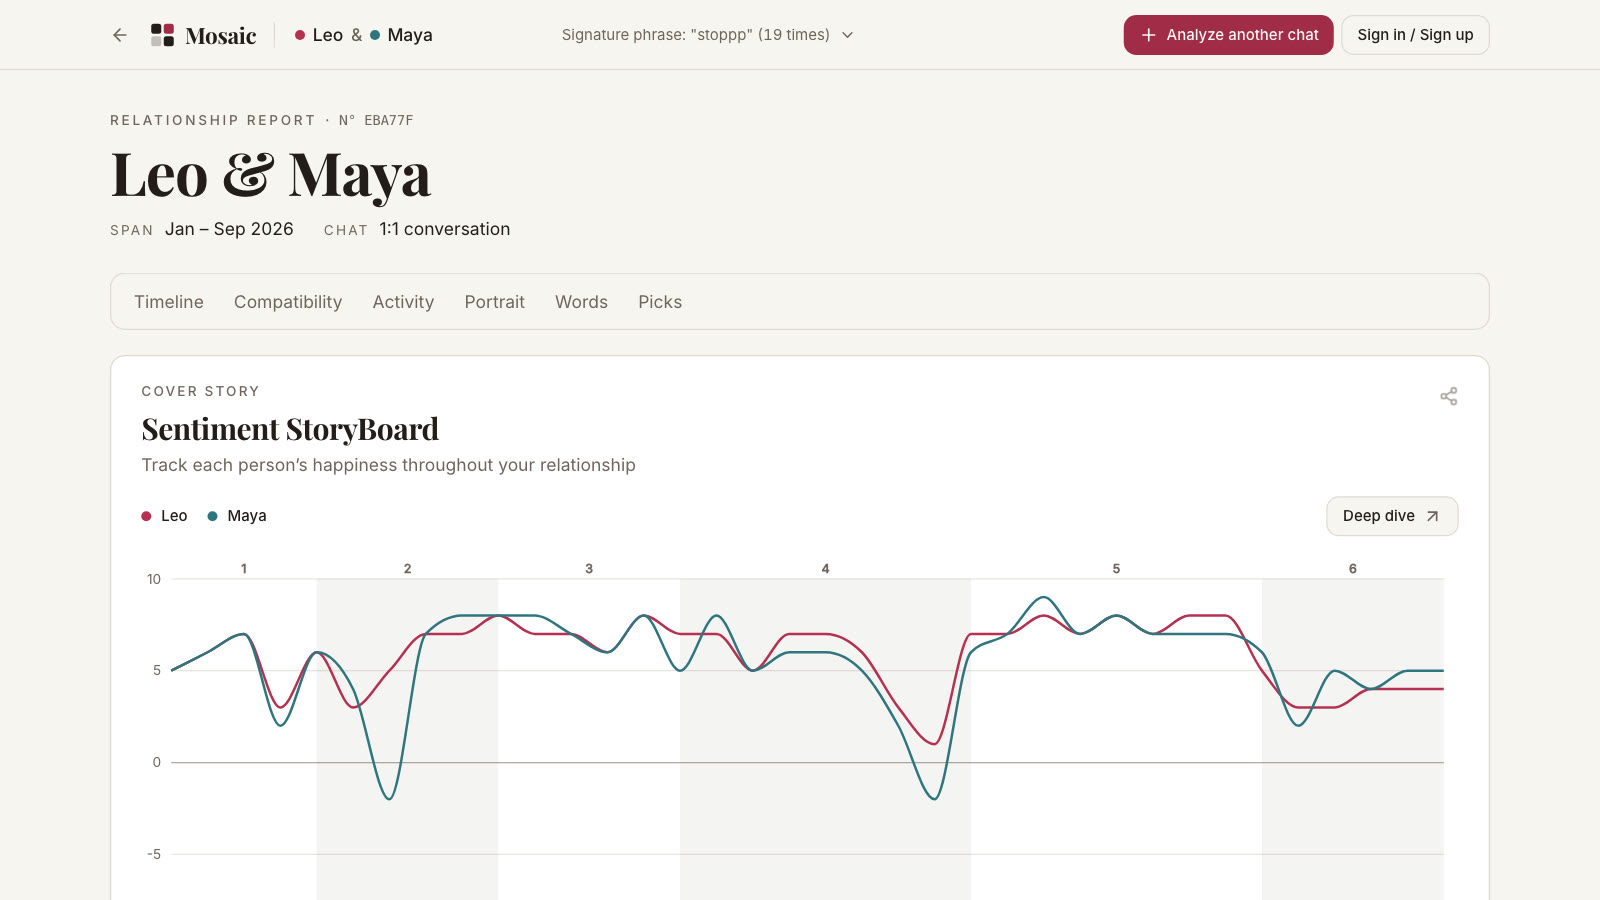Click the Jan – Sep 2026 span text
Image resolution: width=1600 pixels, height=900 pixels.
click(229, 229)
